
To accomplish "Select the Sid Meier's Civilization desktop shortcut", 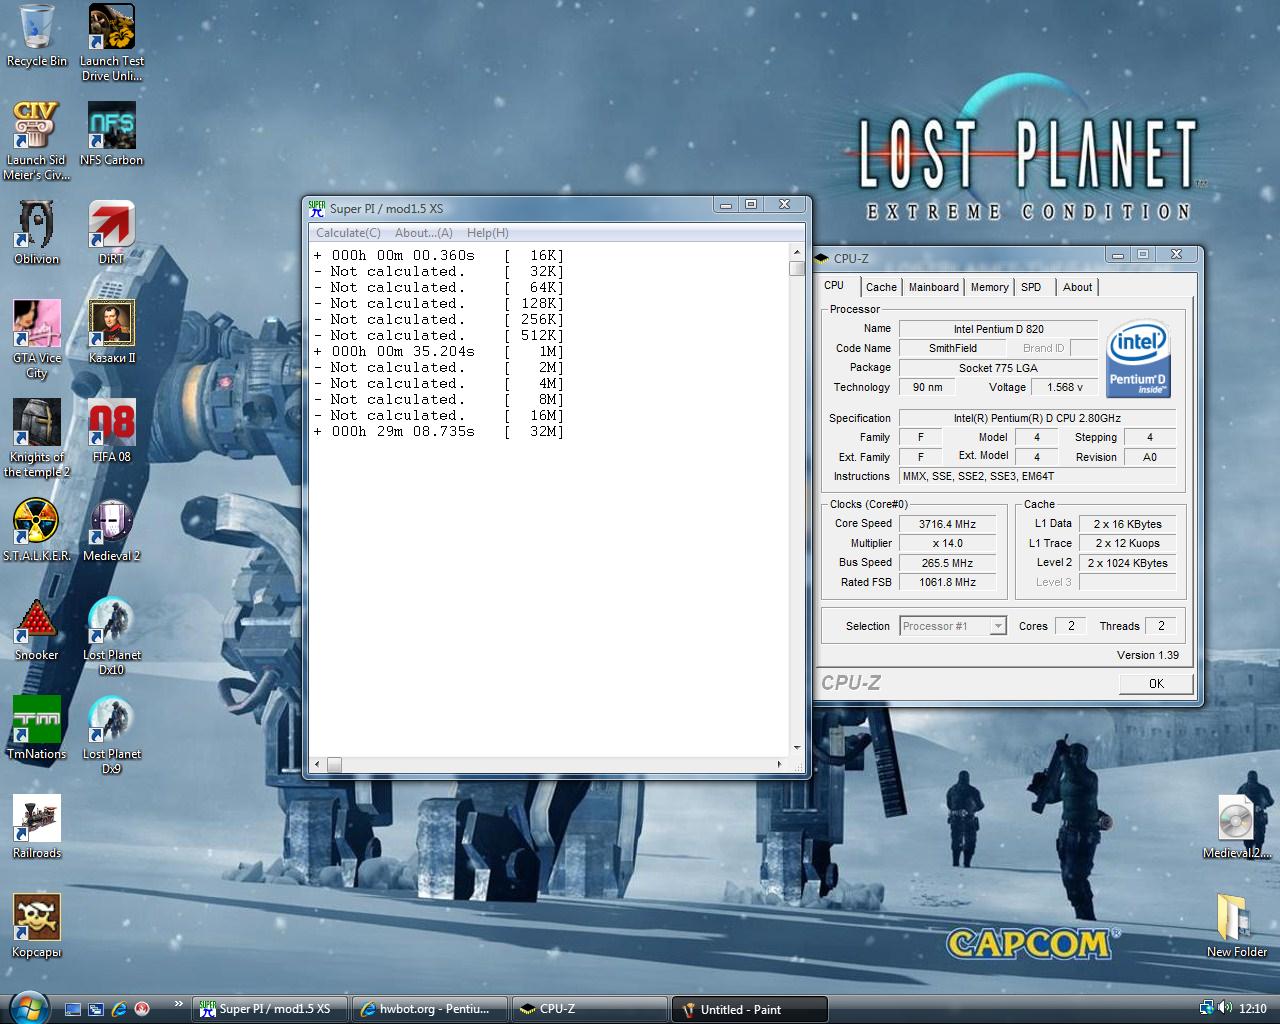I will (x=37, y=141).
